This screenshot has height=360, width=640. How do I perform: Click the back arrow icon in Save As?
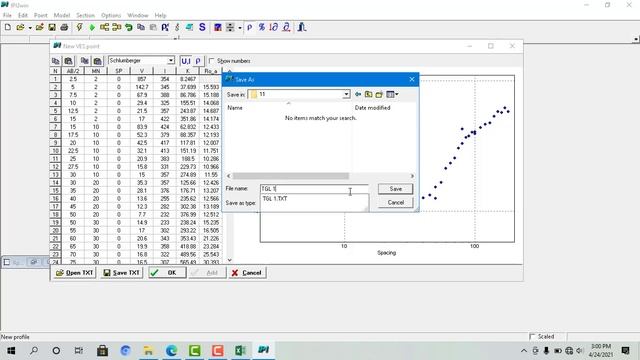pyautogui.click(x=358, y=94)
